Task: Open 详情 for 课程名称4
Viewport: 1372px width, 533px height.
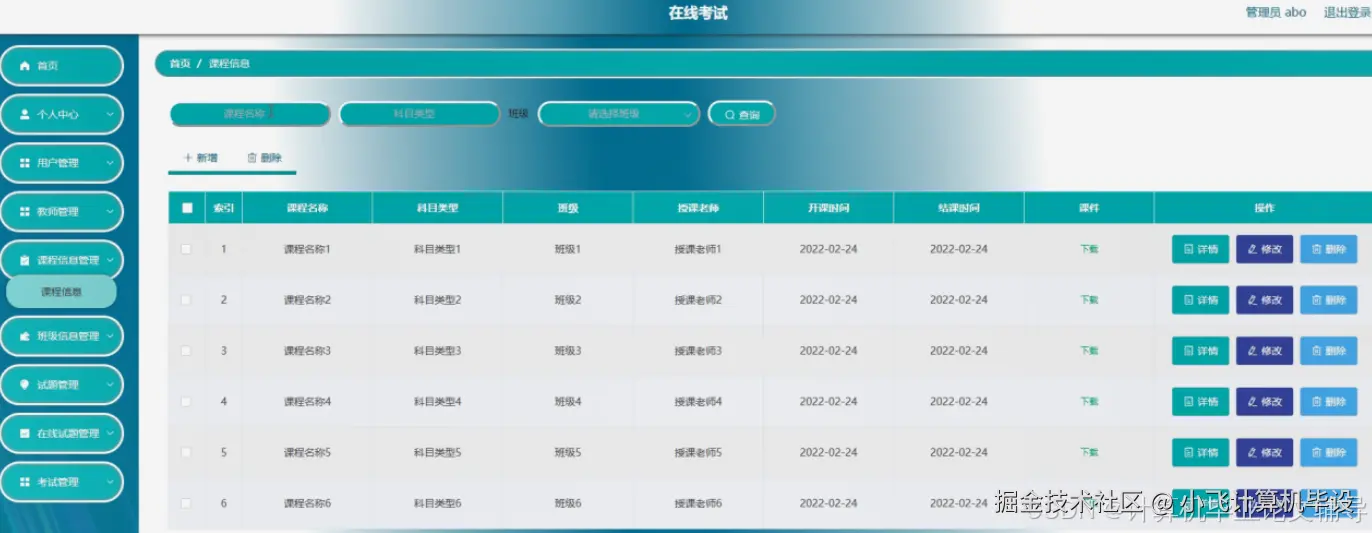Action: (x=1200, y=402)
